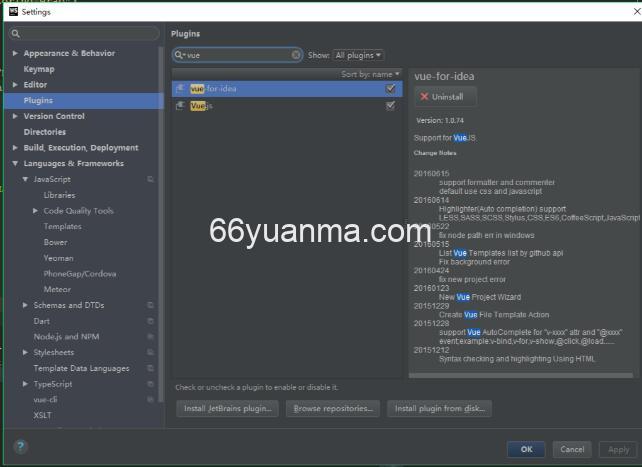
Task: Click the red X Uninstall icon
Action: pyautogui.click(x=424, y=97)
